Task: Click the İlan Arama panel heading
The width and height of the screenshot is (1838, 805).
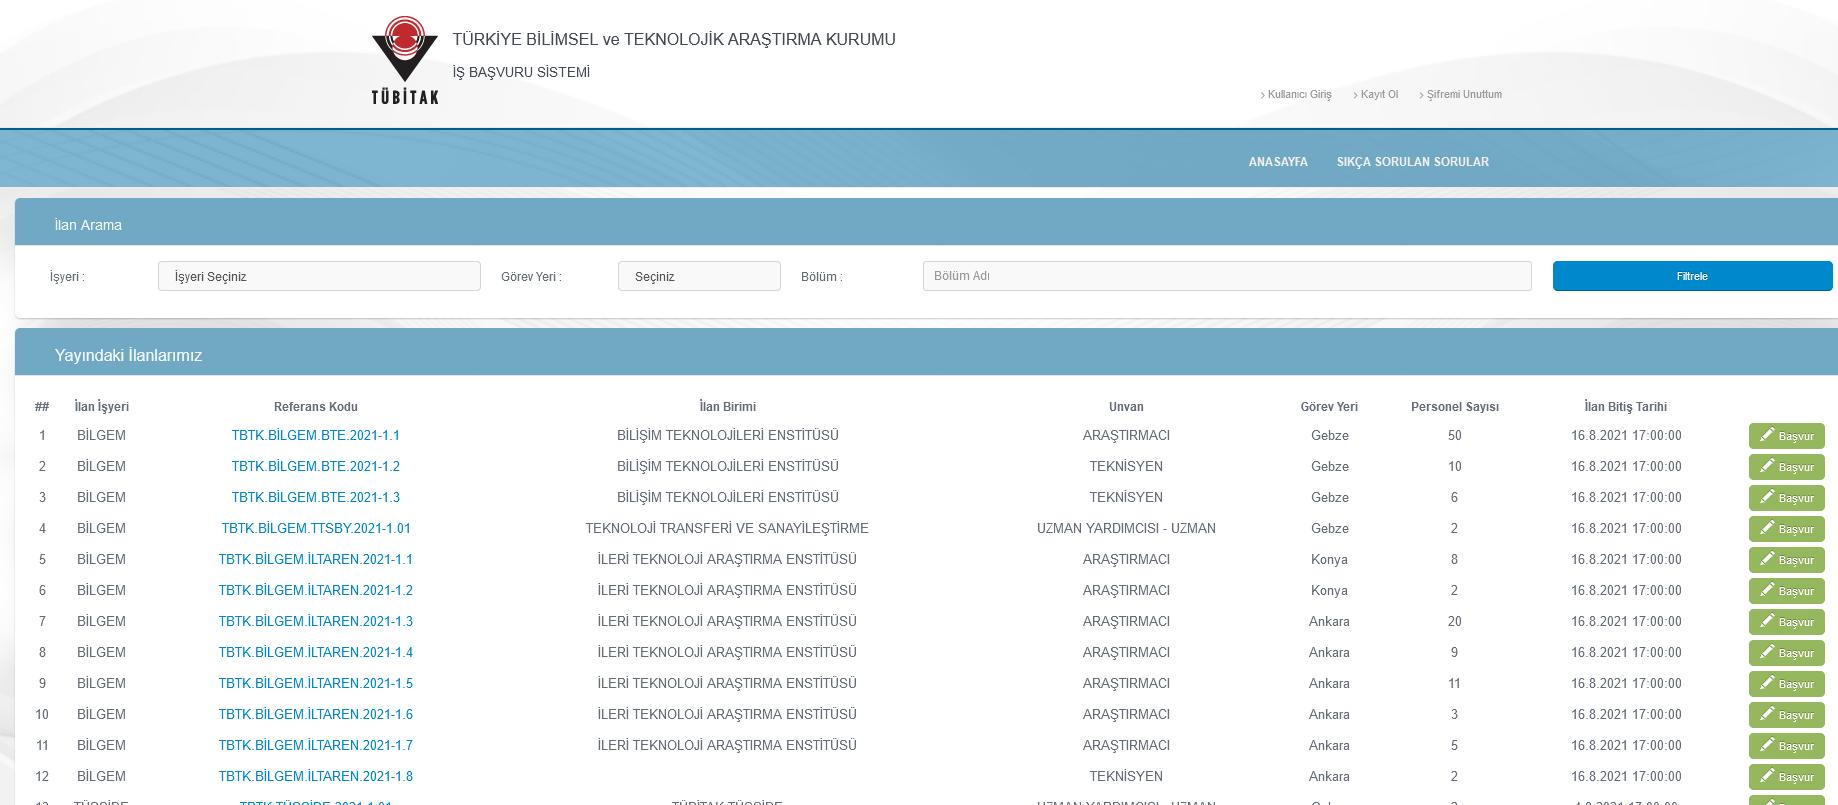Action: (88, 225)
